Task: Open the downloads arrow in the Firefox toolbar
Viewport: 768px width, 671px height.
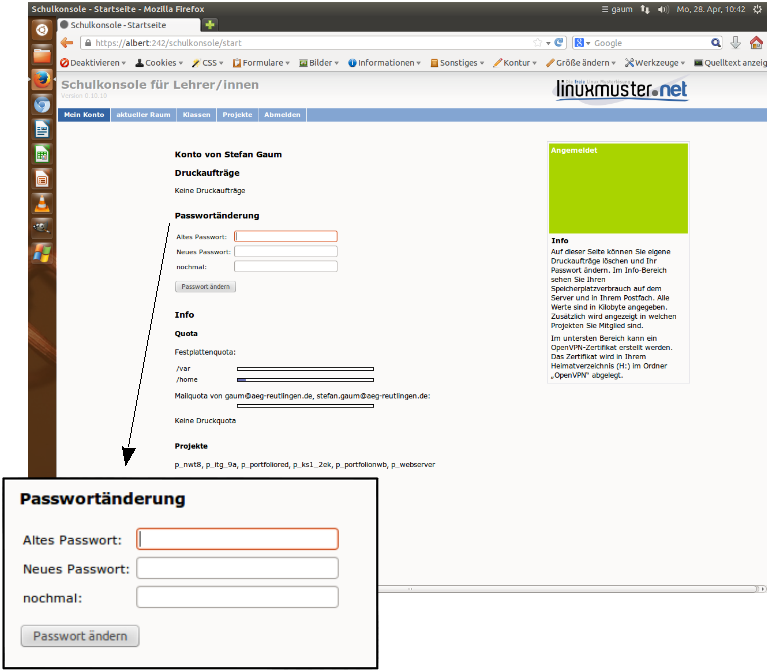Action: 736,43
